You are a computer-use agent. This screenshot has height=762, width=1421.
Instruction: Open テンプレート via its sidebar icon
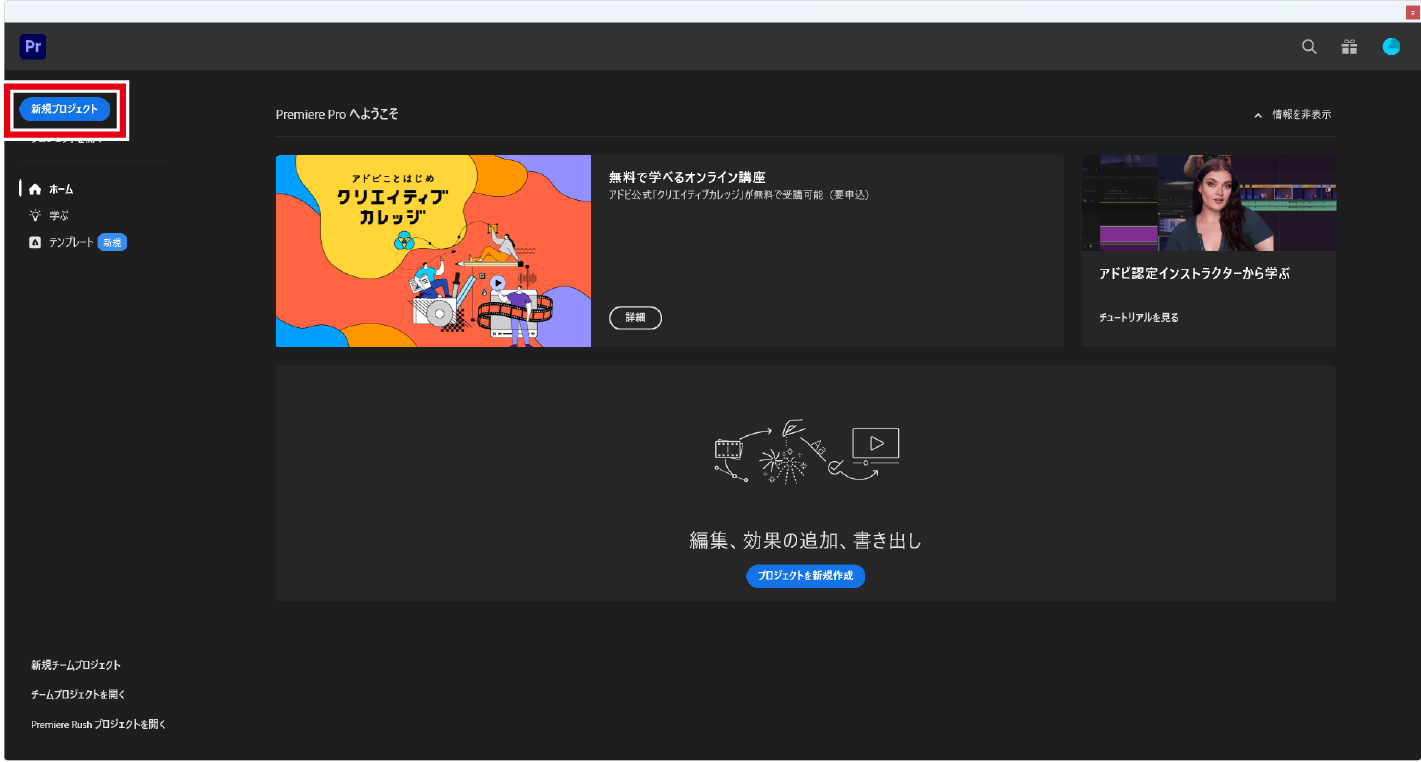point(36,242)
